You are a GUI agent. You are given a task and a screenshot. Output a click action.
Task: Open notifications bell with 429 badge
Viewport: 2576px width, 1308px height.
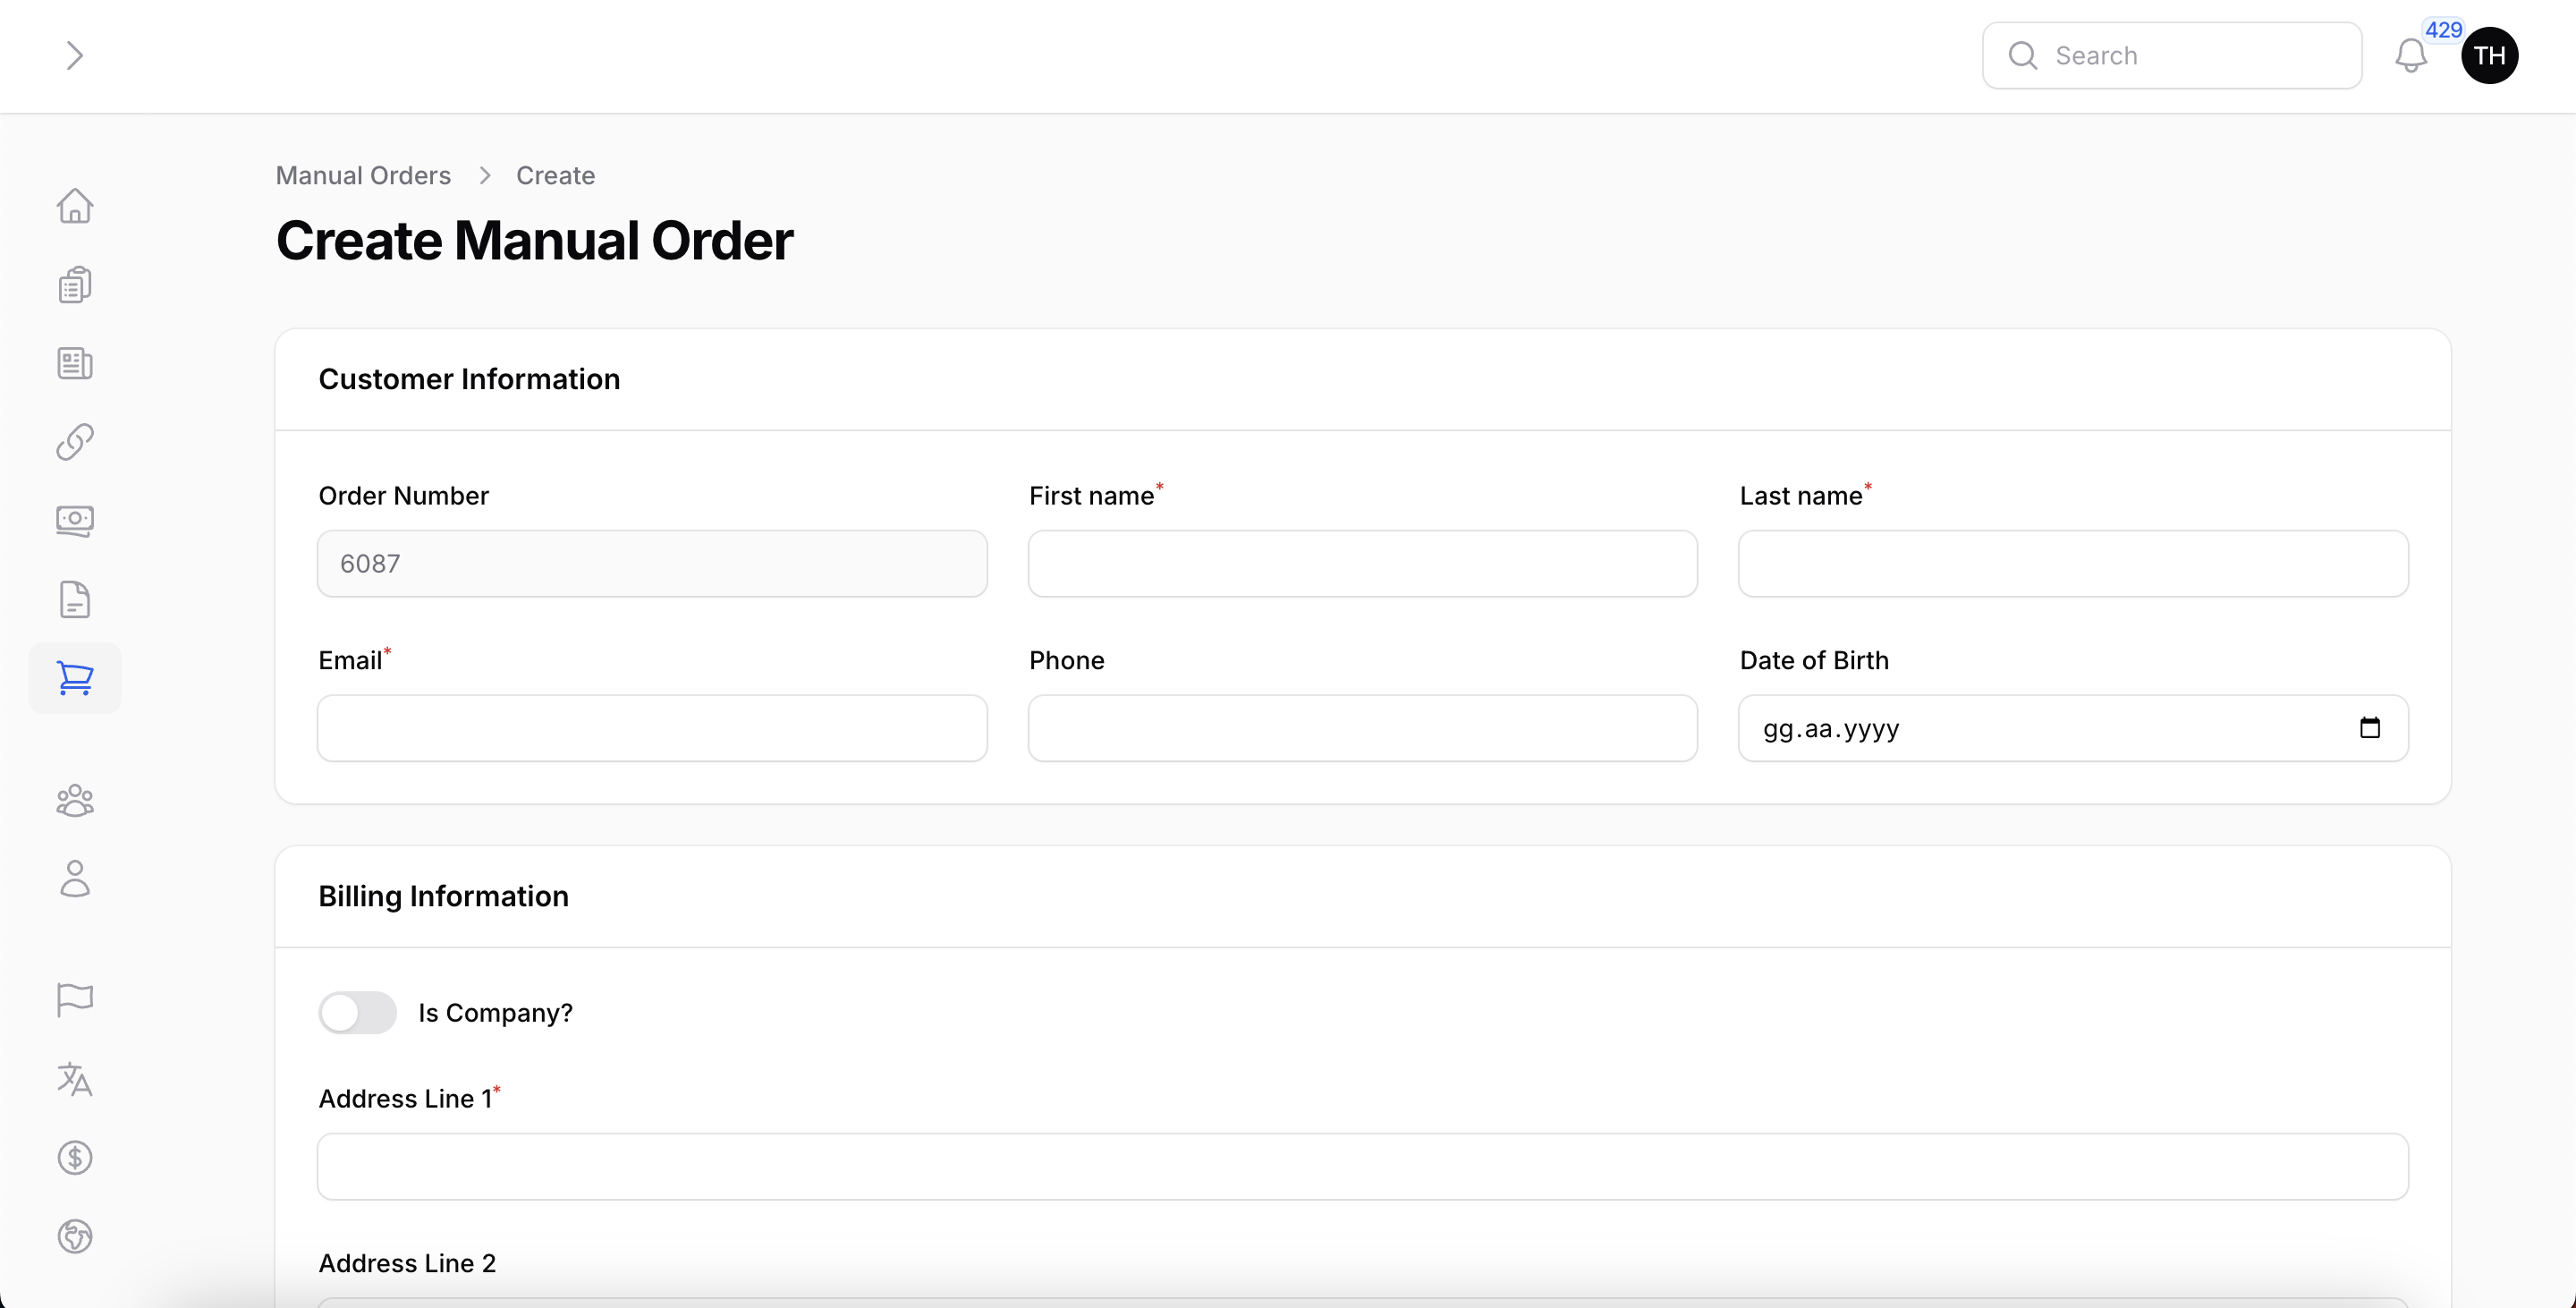(2411, 56)
